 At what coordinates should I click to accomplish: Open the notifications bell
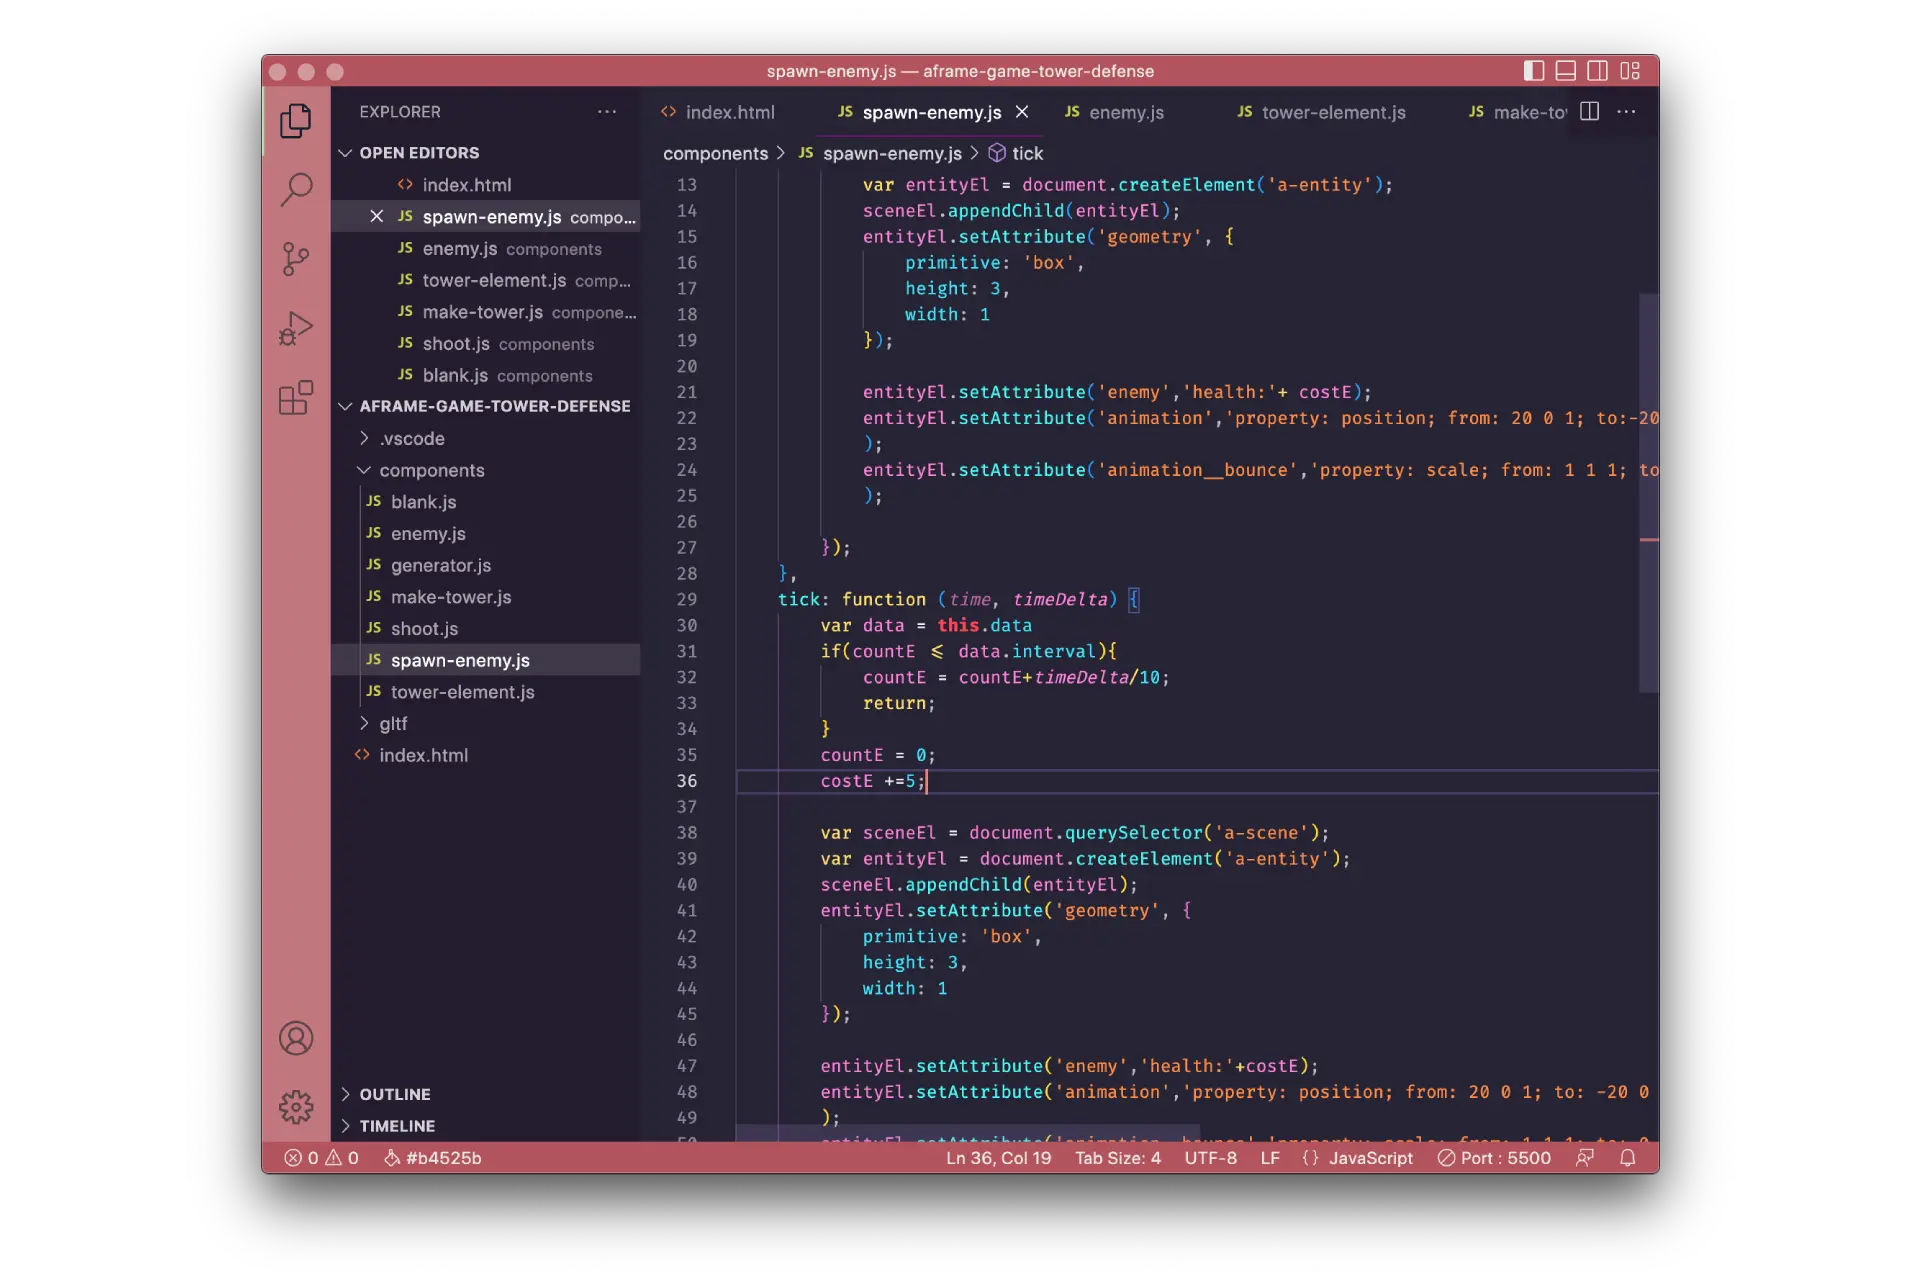pos(1627,1157)
